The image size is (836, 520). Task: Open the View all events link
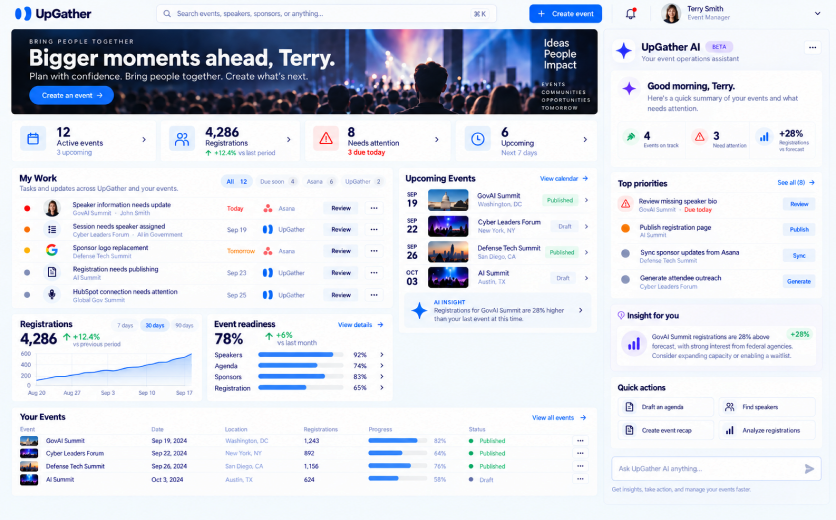coord(559,418)
